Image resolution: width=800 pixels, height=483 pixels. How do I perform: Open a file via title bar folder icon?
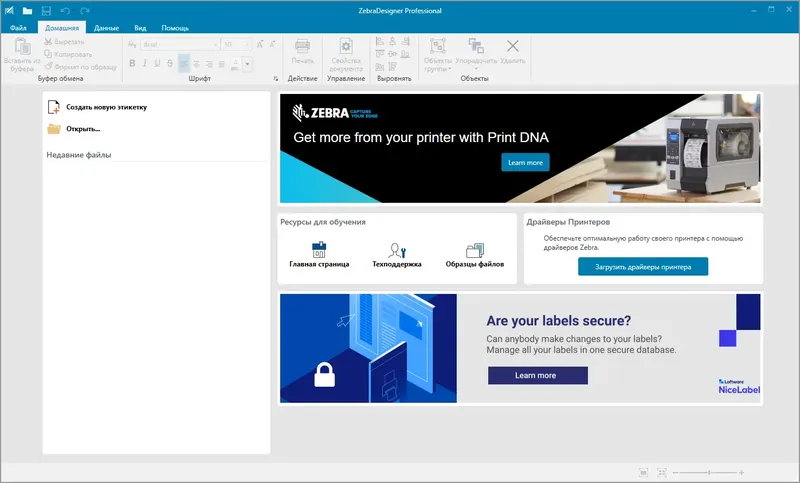coord(28,10)
